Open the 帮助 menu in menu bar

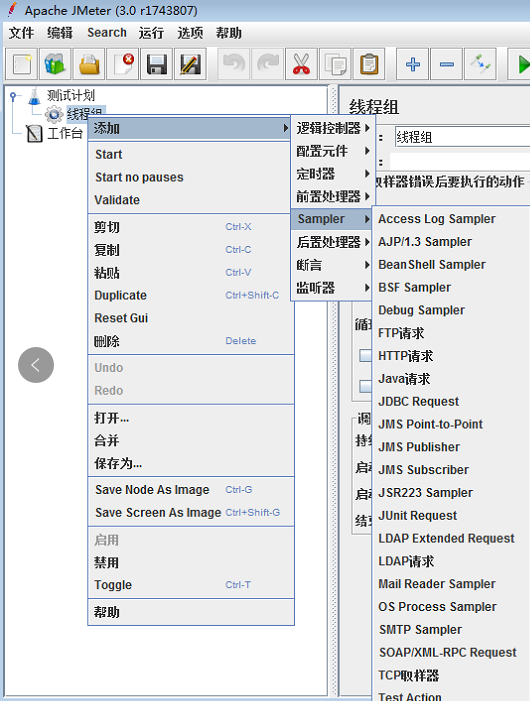pyautogui.click(x=229, y=33)
